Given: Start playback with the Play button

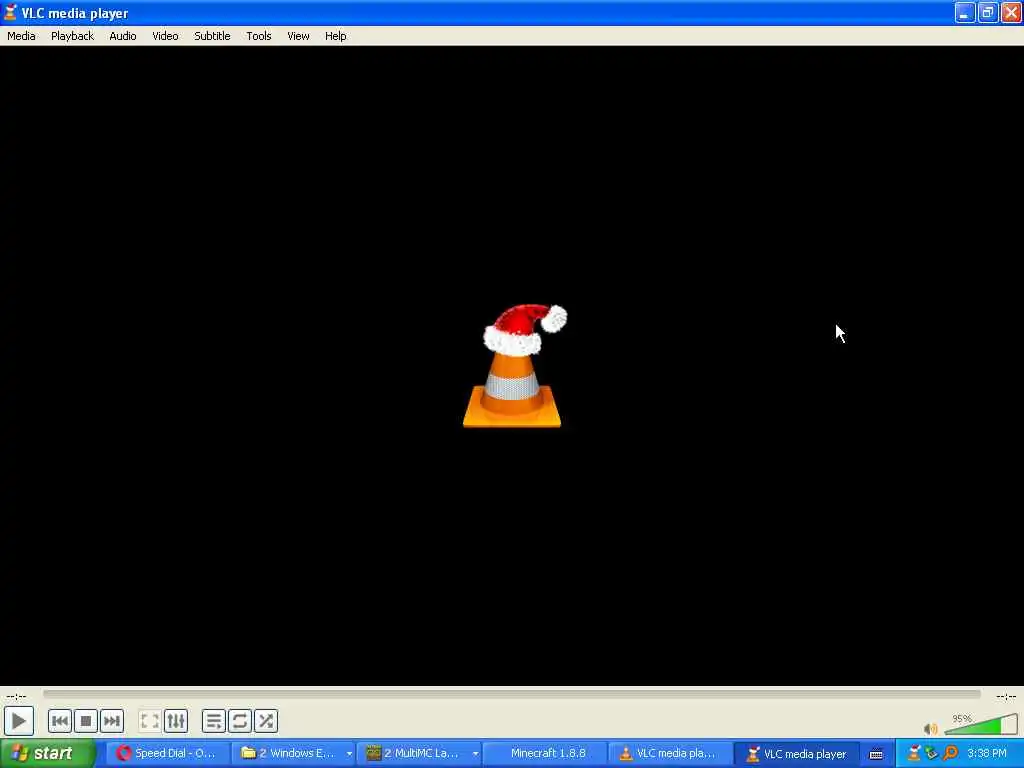Looking at the screenshot, I should [x=18, y=721].
